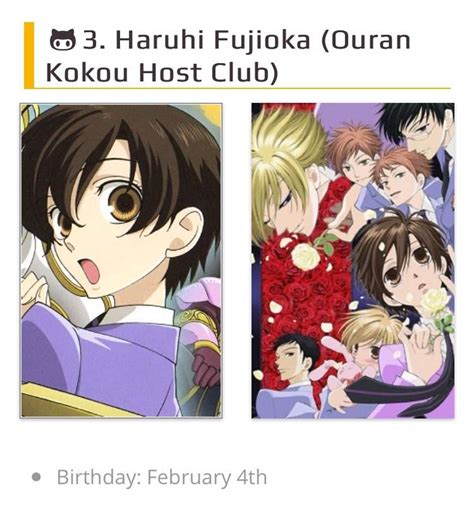
Task: Click Haruhi's purple uniform jacket in left image
Action: [x=110, y=360]
